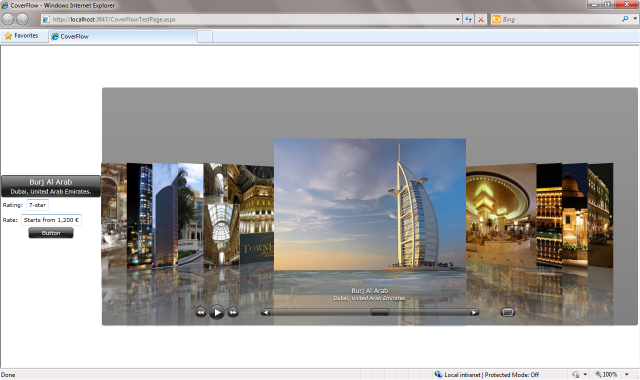Click the rewind button in CoverFlow controls
Viewport: 640px width, 380px height.
pyautogui.click(x=200, y=313)
